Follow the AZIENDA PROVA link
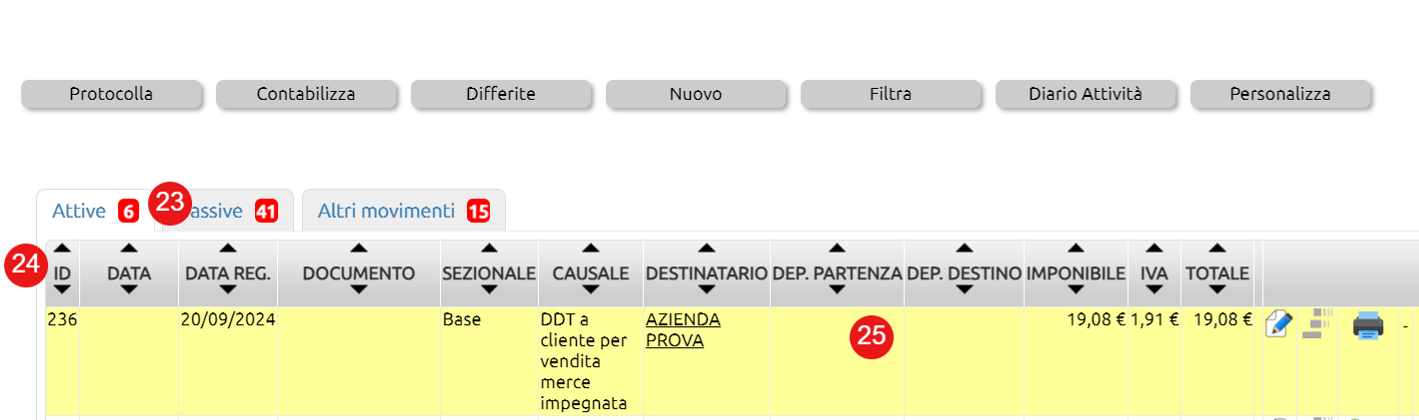This screenshot has height=420, width=1419. pos(683,330)
